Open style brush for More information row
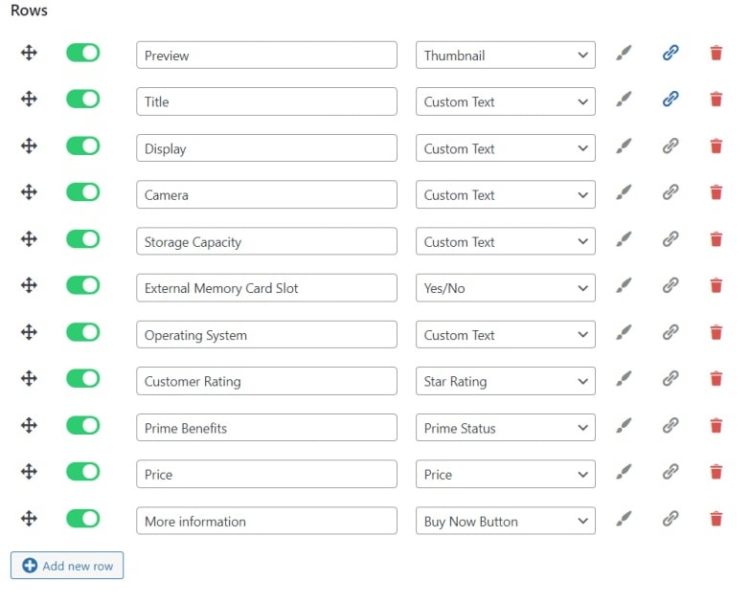This screenshot has width=750, height=603. tap(624, 518)
